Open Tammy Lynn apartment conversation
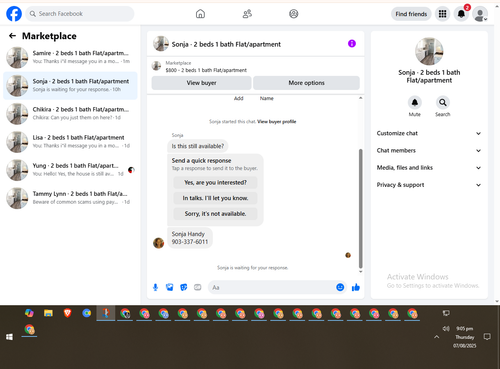 [70, 198]
